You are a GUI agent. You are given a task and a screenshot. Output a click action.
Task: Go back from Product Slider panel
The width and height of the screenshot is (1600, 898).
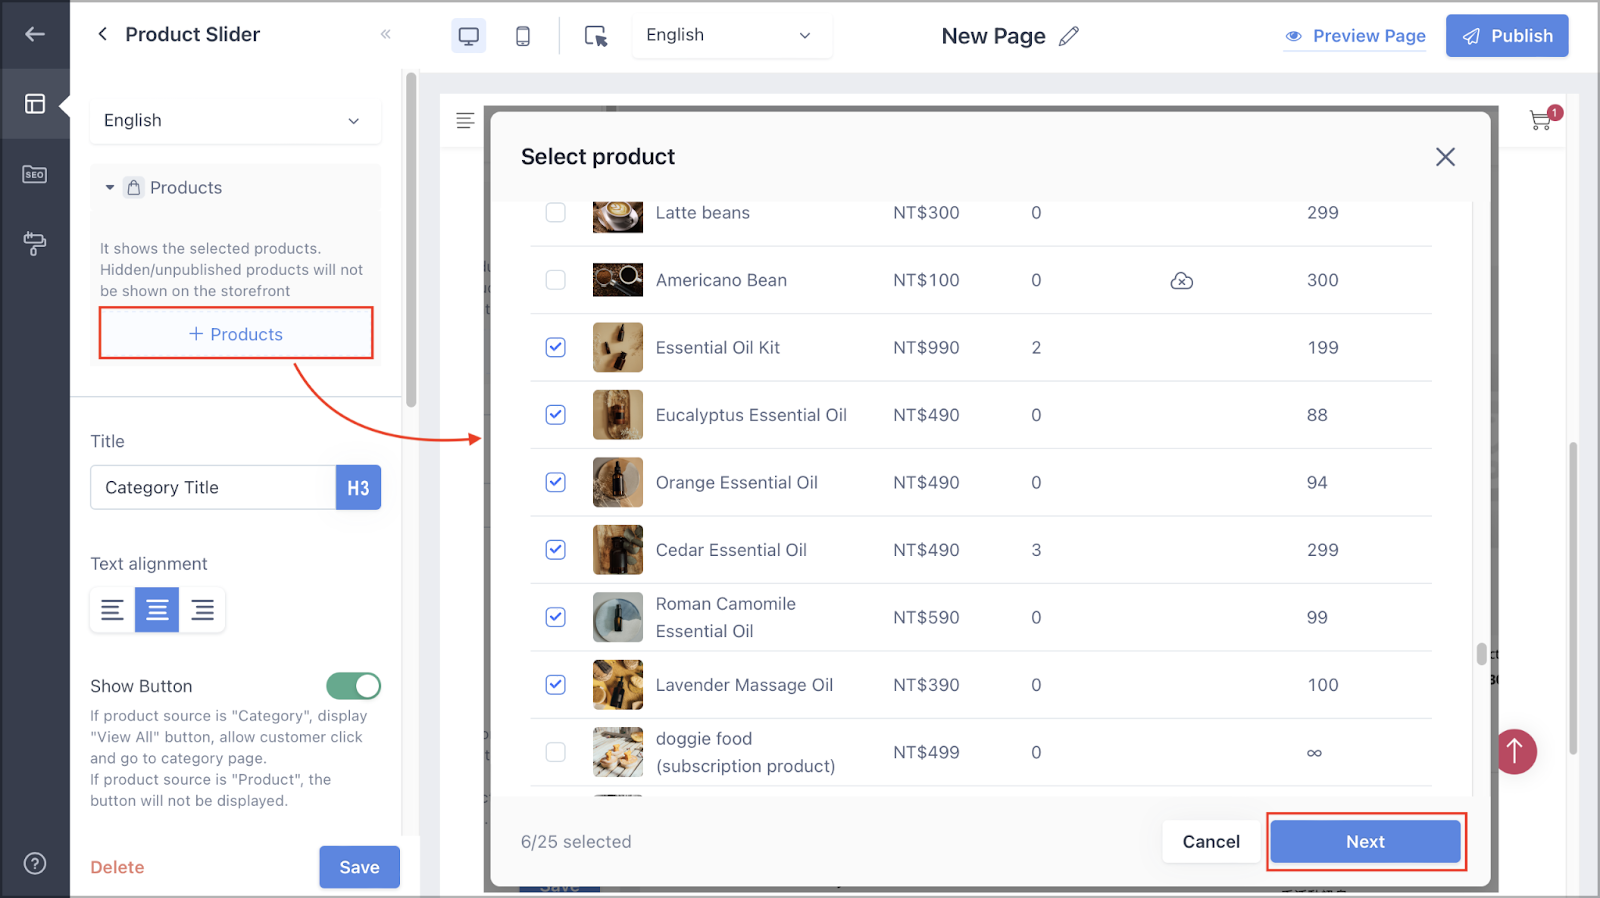coord(102,34)
